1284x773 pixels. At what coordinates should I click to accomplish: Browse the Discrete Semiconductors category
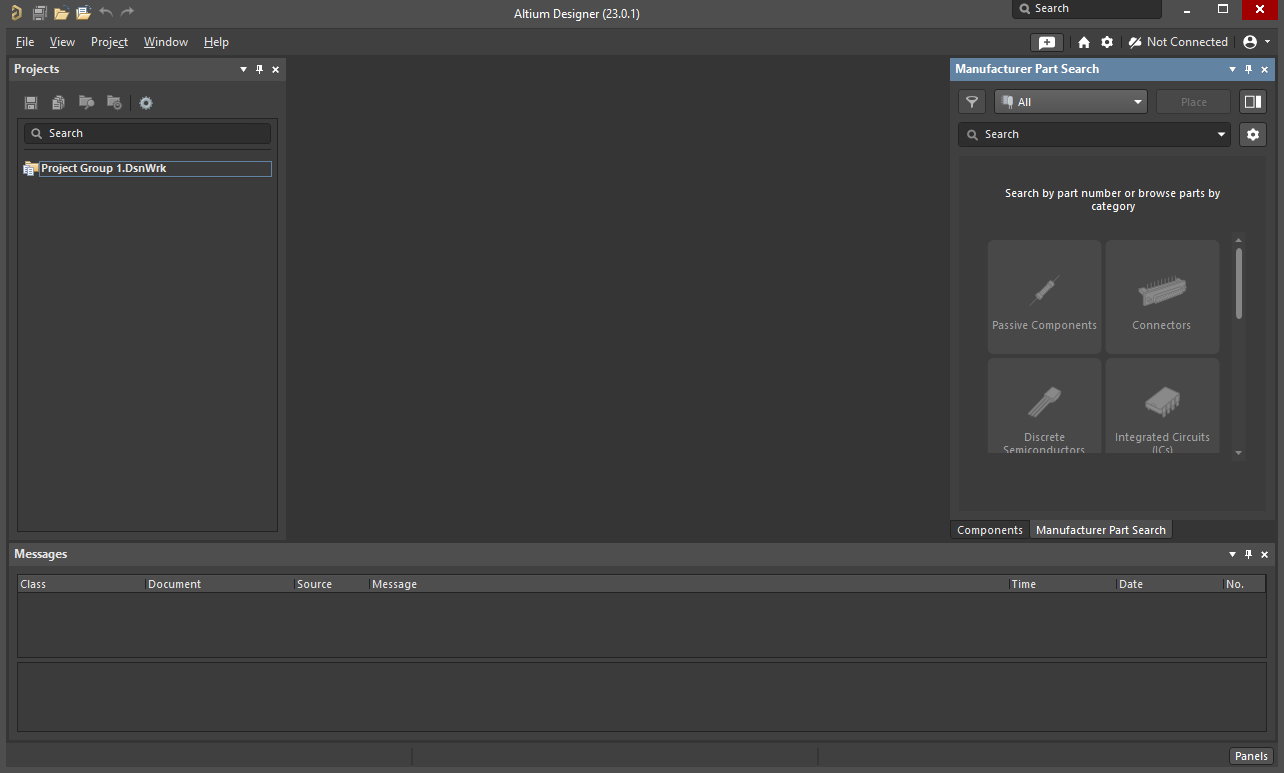click(x=1044, y=406)
